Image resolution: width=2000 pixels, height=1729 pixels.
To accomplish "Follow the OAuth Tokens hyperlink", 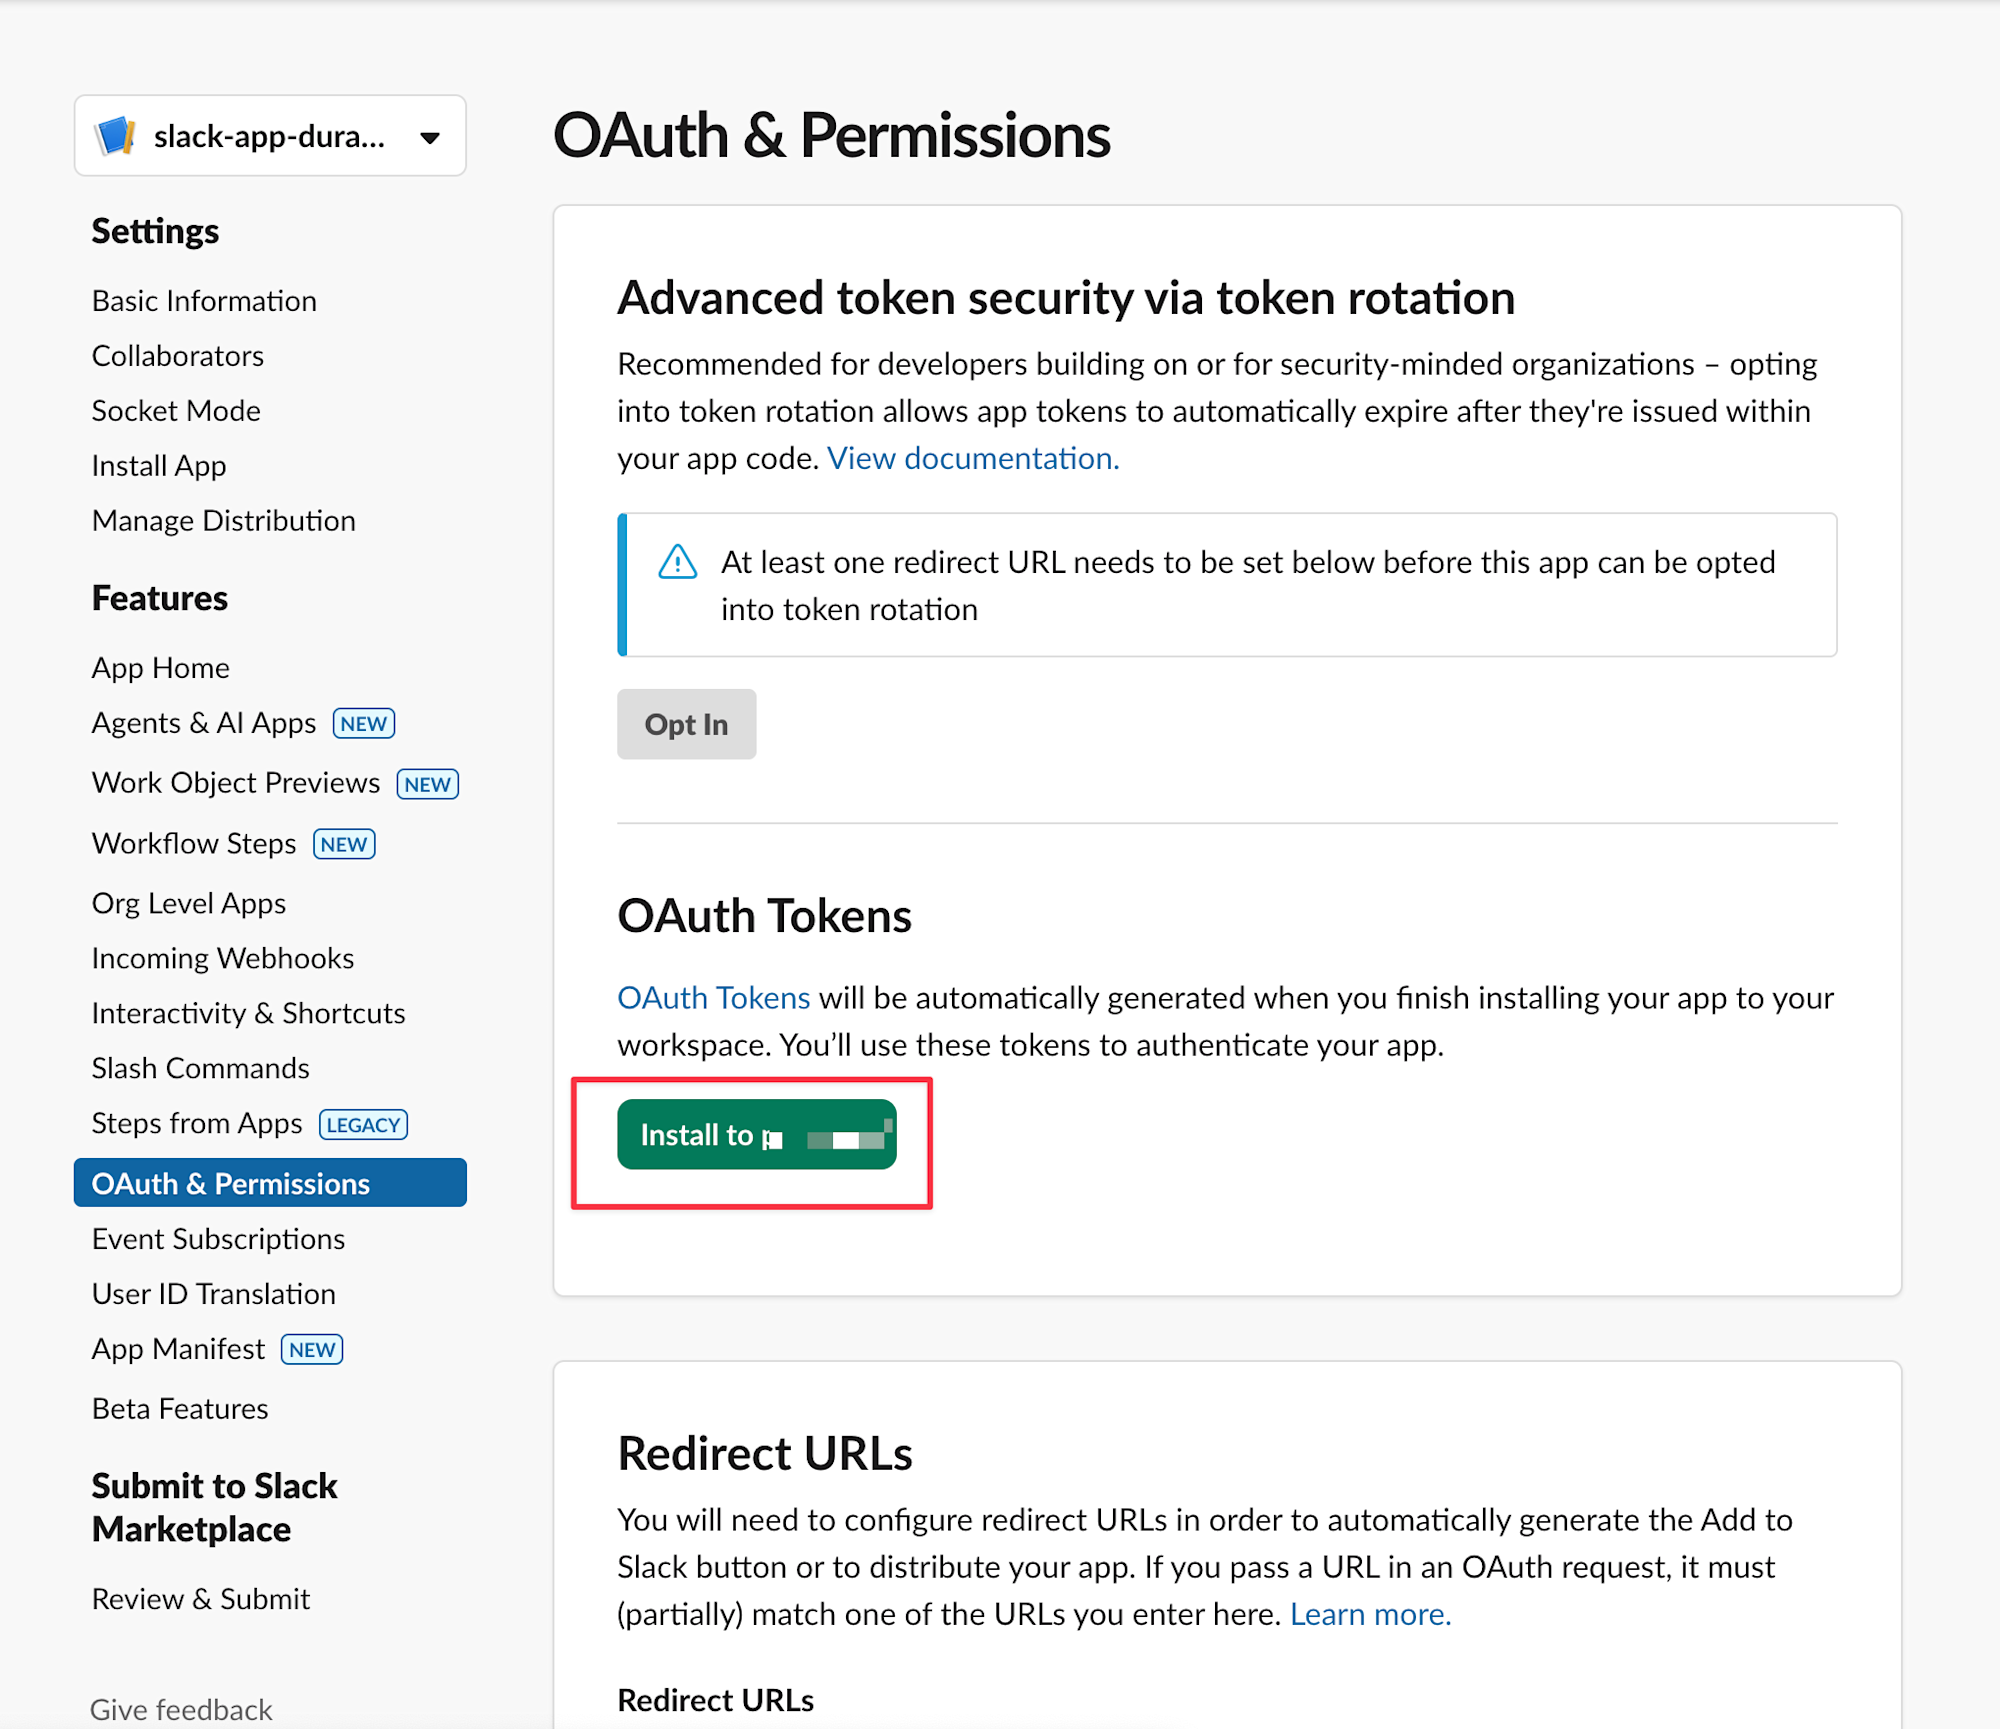I will tap(713, 998).
